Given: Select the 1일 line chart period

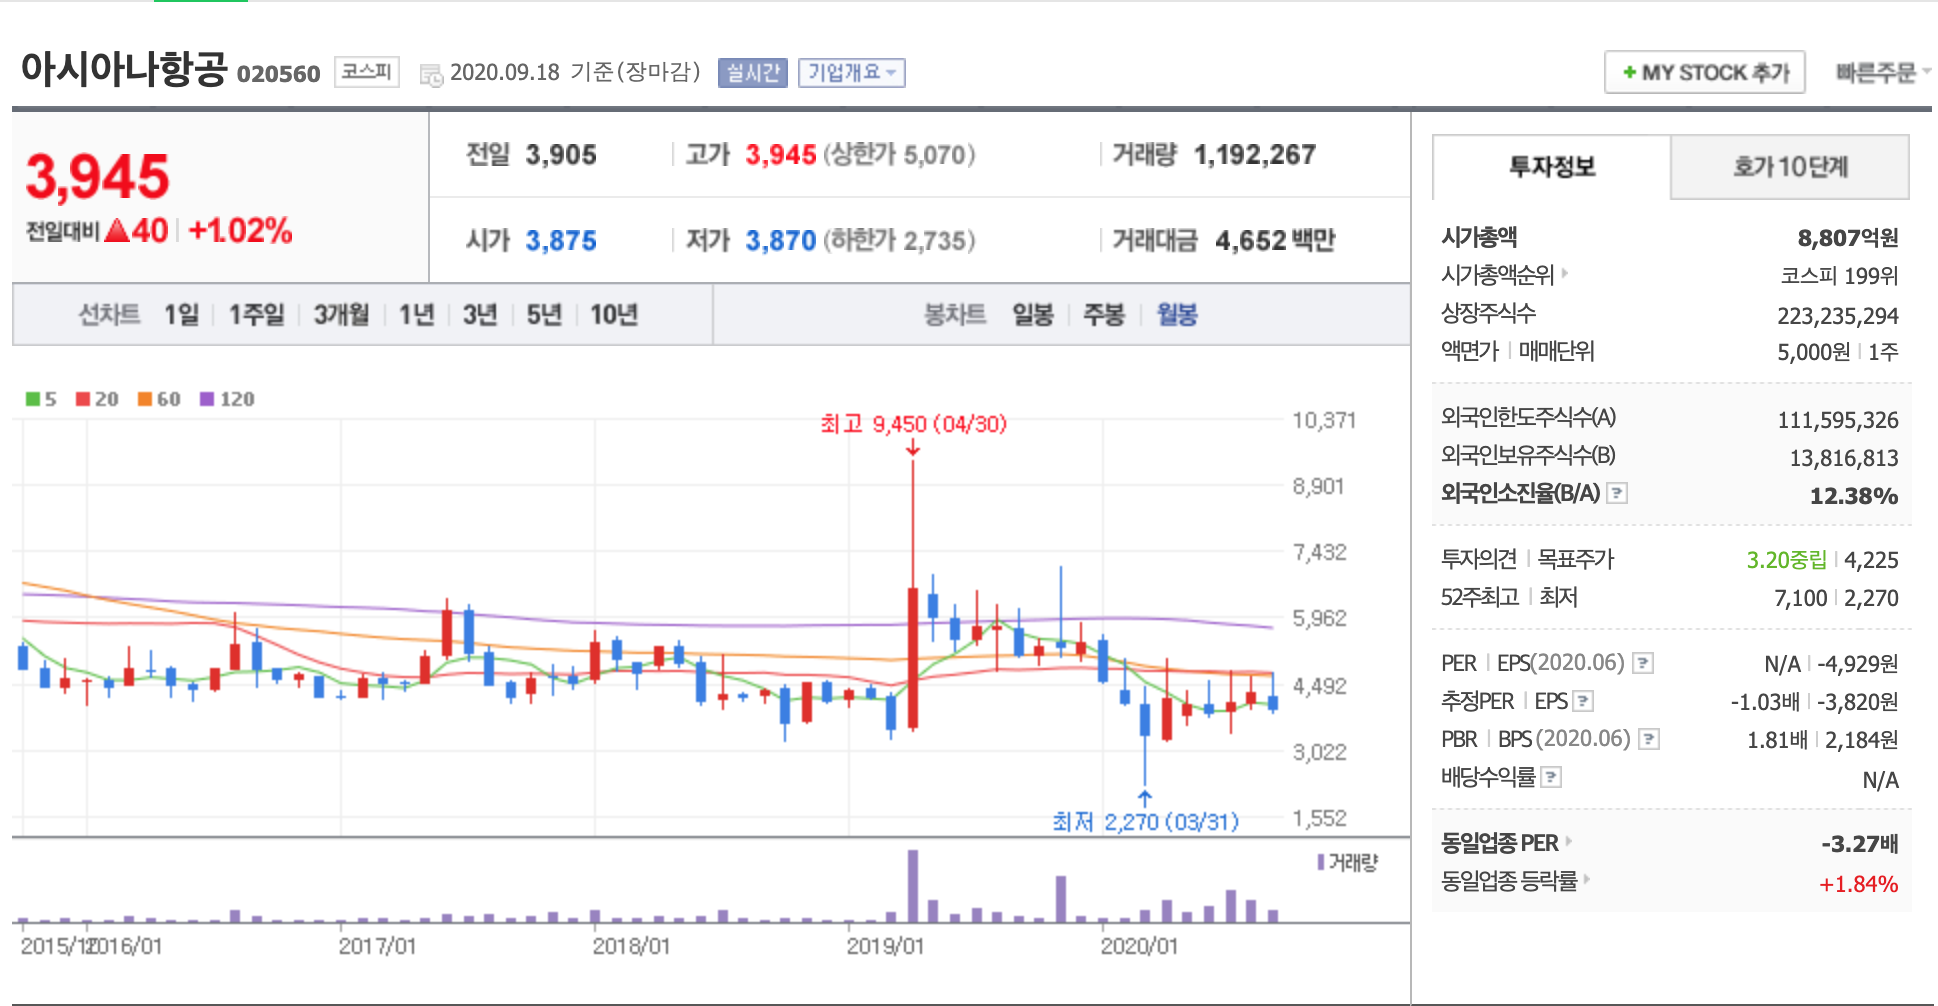Looking at the screenshot, I should coord(182,315).
